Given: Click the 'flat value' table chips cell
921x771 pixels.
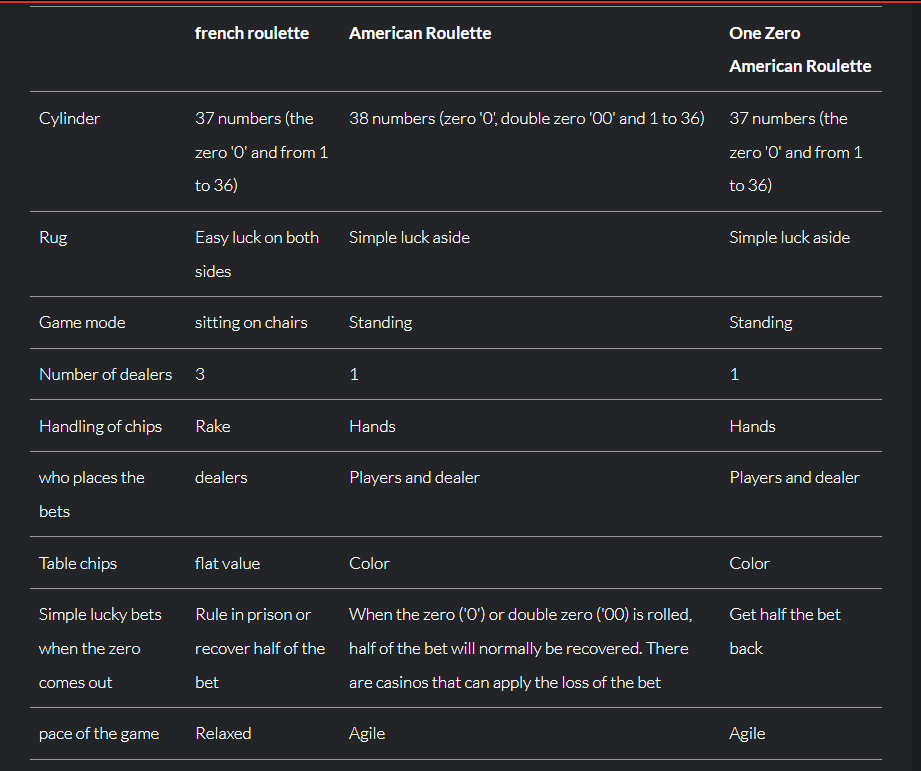Looking at the screenshot, I should pos(227,564).
